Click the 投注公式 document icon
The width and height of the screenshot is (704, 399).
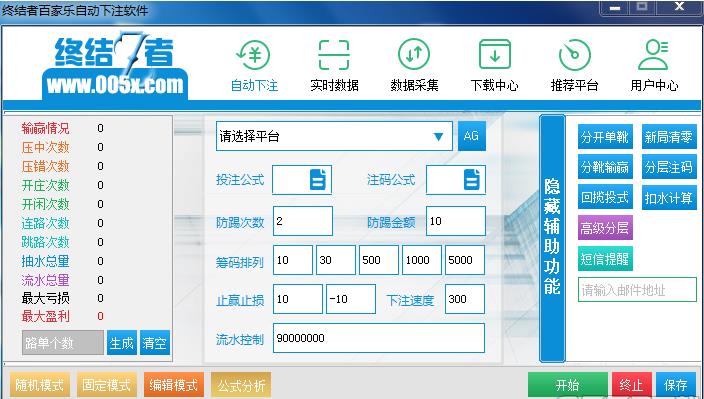coord(318,180)
